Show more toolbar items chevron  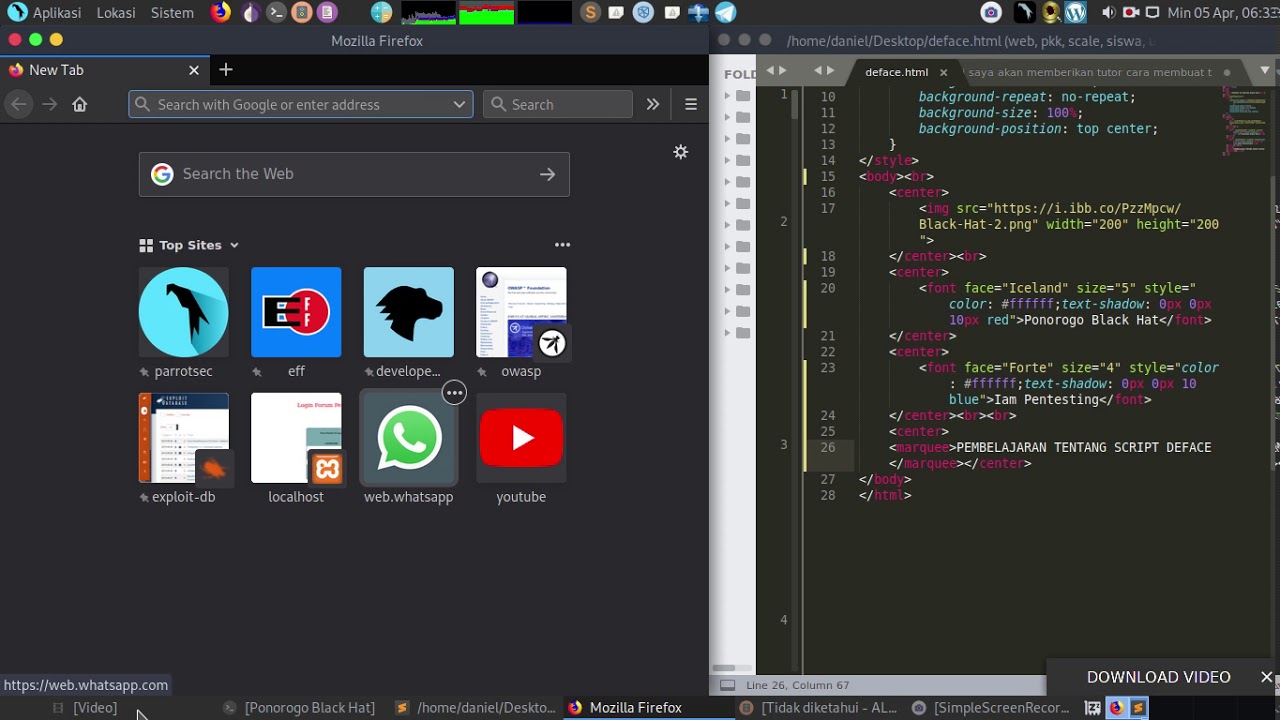point(653,104)
